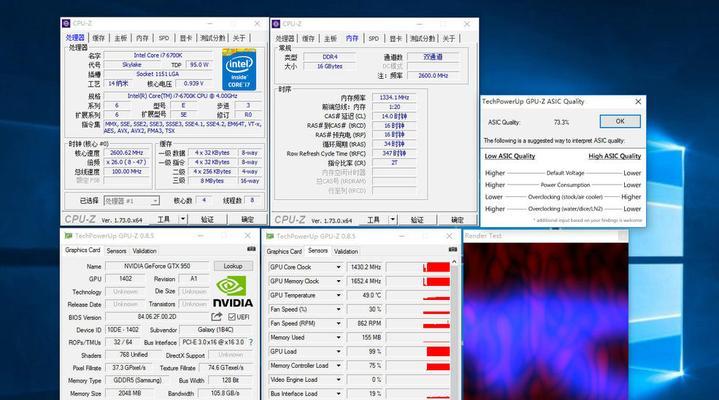Open the GPU Core Clock sensor dropdown
This screenshot has height=400, width=719.
(338, 267)
